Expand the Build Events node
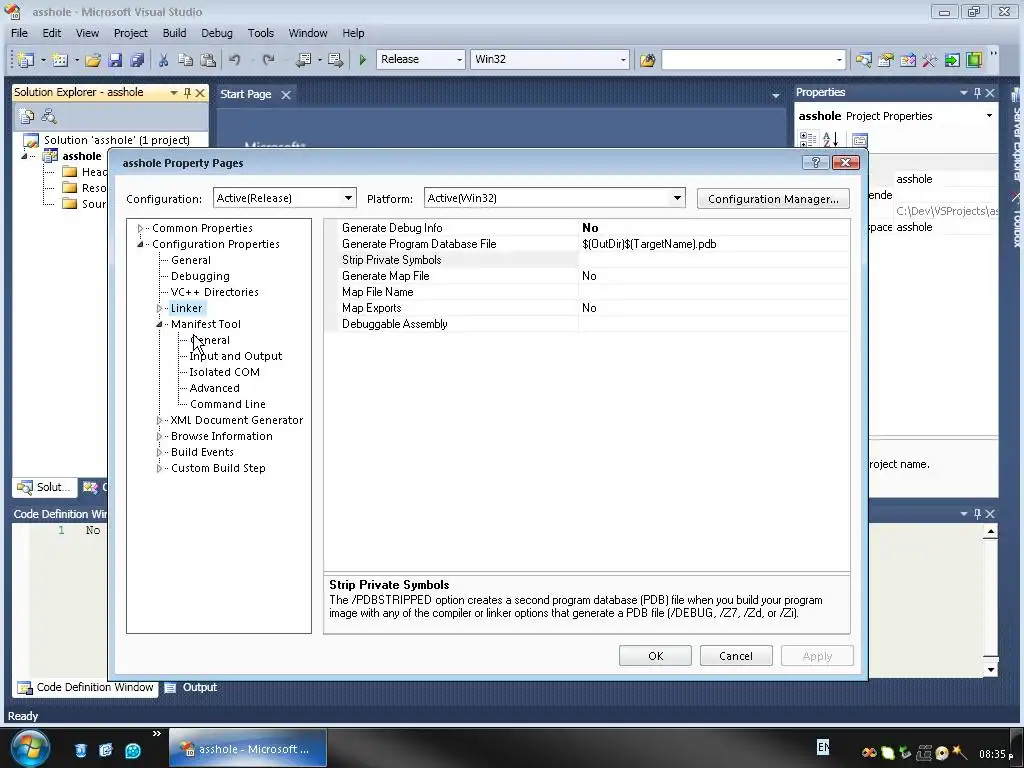Viewport: 1024px width, 768px height. coord(159,452)
